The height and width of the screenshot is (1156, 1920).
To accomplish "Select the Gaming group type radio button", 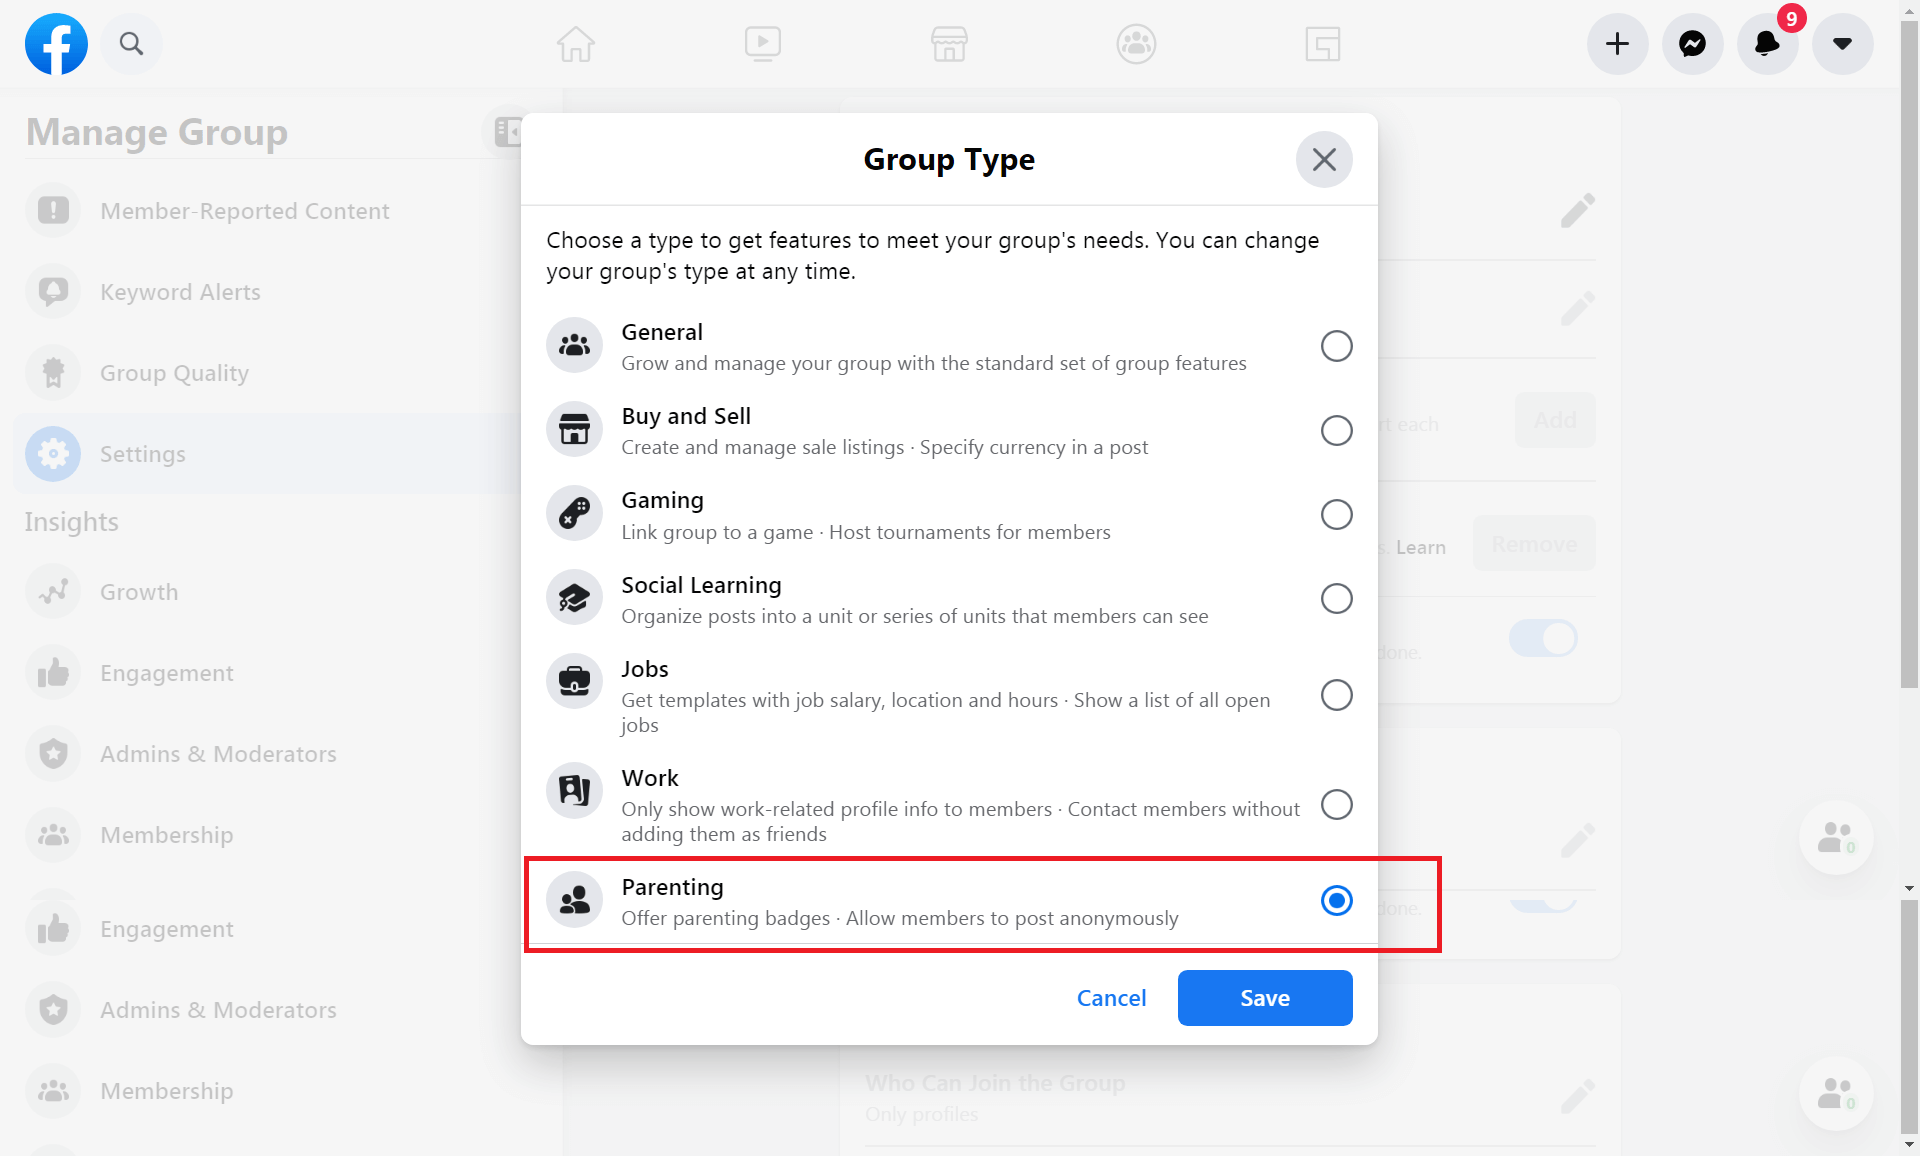I will [1336, 514].
